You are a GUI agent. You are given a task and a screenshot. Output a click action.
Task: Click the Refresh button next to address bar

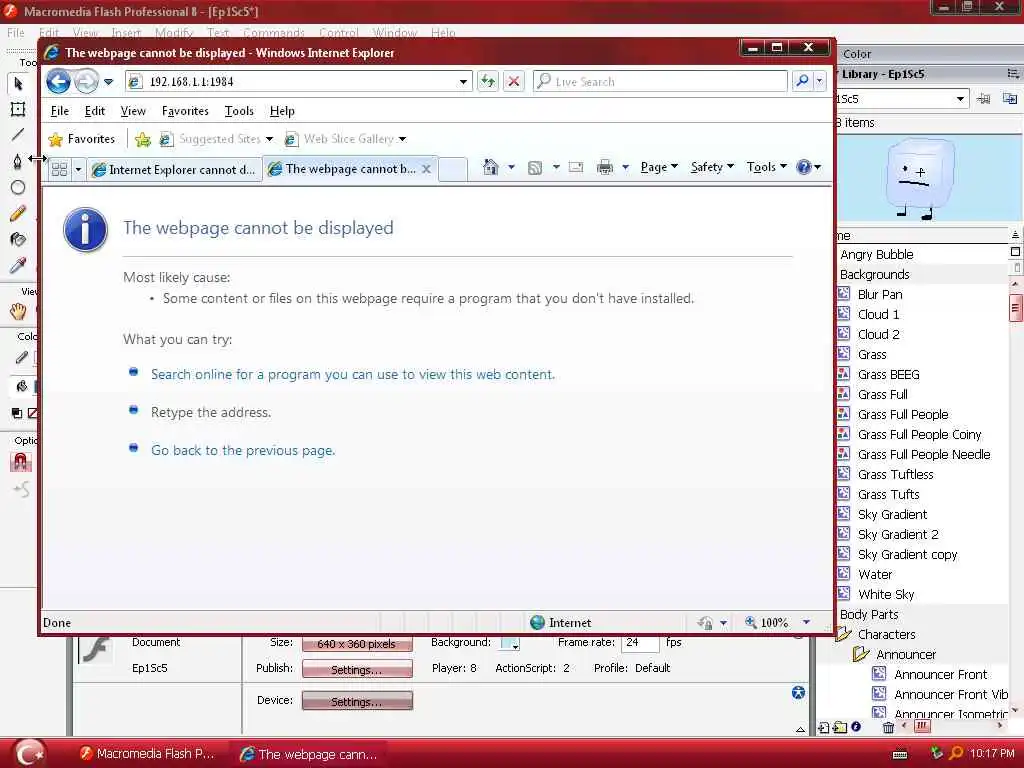488,82
